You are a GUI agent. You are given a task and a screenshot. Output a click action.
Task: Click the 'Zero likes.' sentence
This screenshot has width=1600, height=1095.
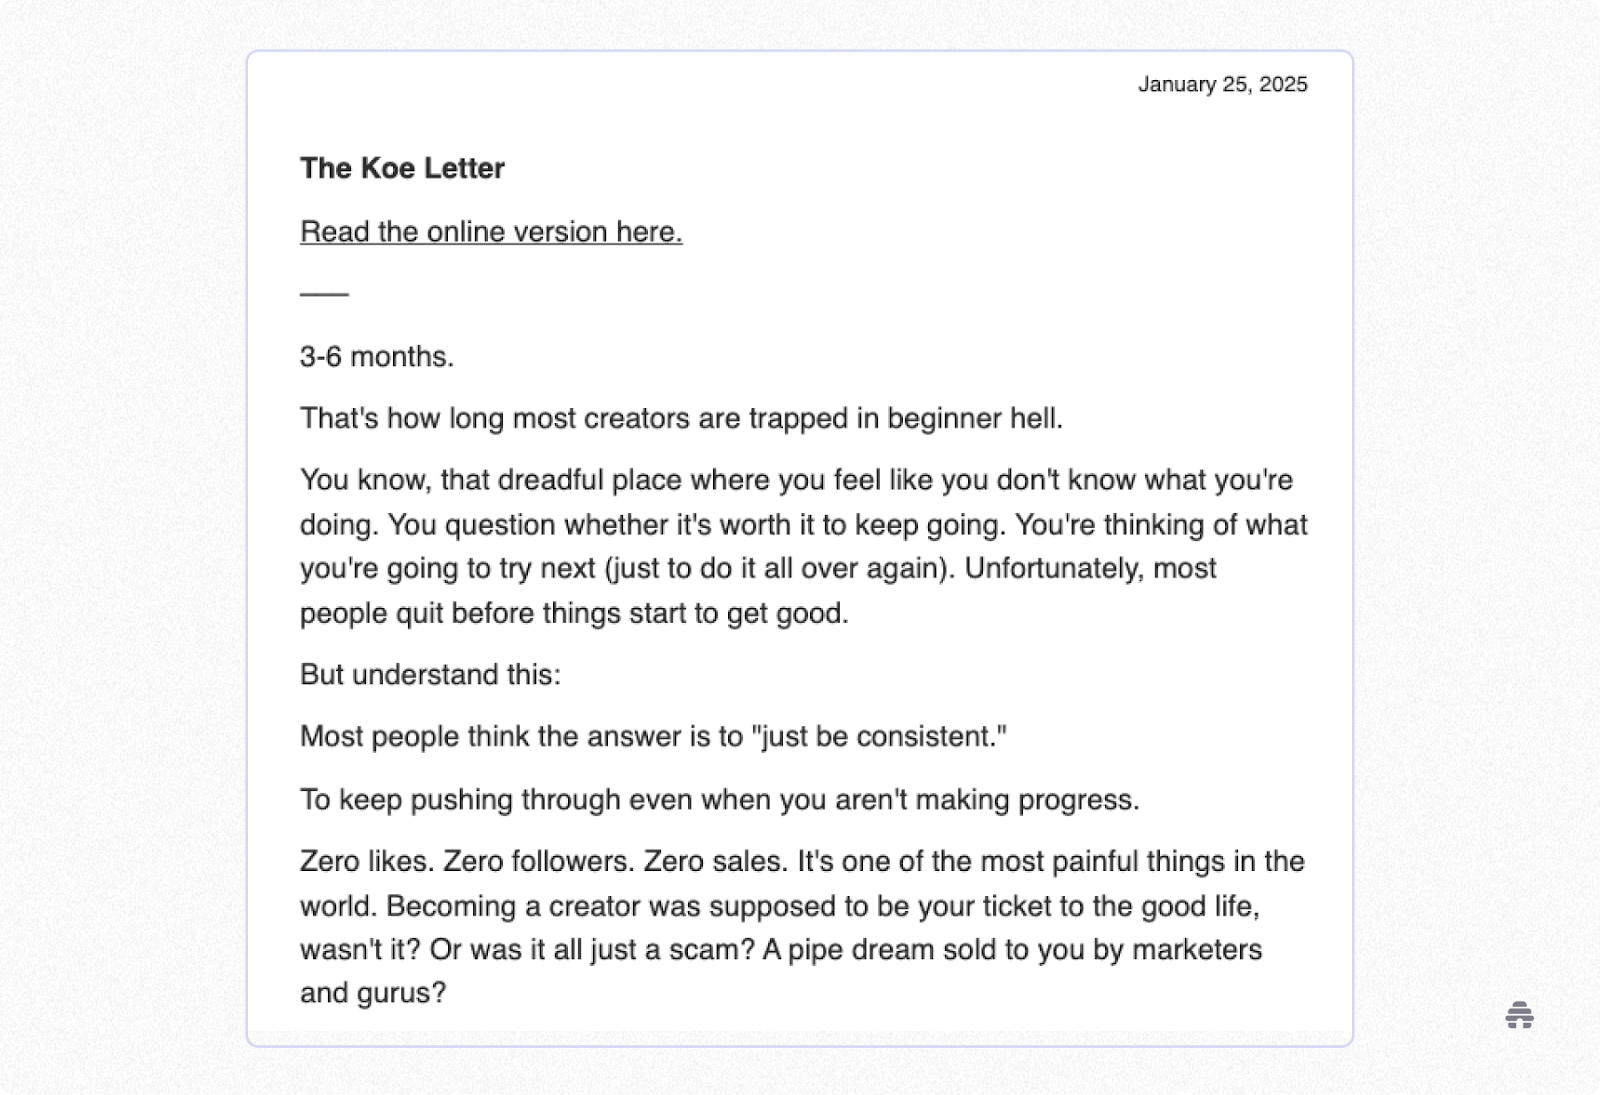367,862
